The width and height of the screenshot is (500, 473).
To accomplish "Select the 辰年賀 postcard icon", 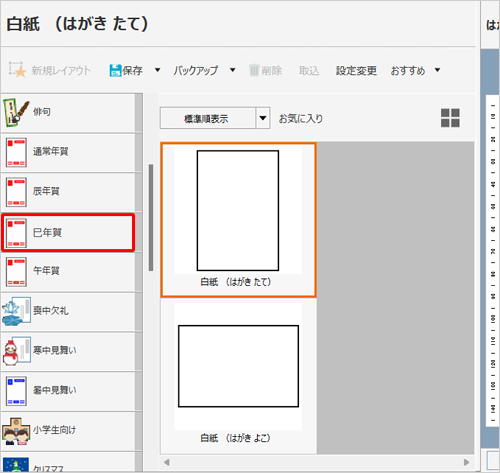I will point(16,192).
